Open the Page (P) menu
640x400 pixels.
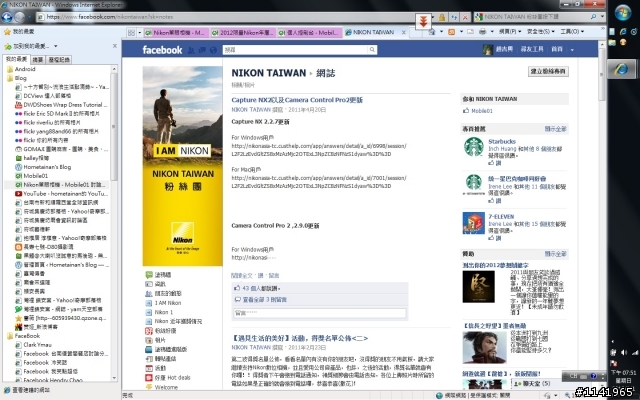510,31
